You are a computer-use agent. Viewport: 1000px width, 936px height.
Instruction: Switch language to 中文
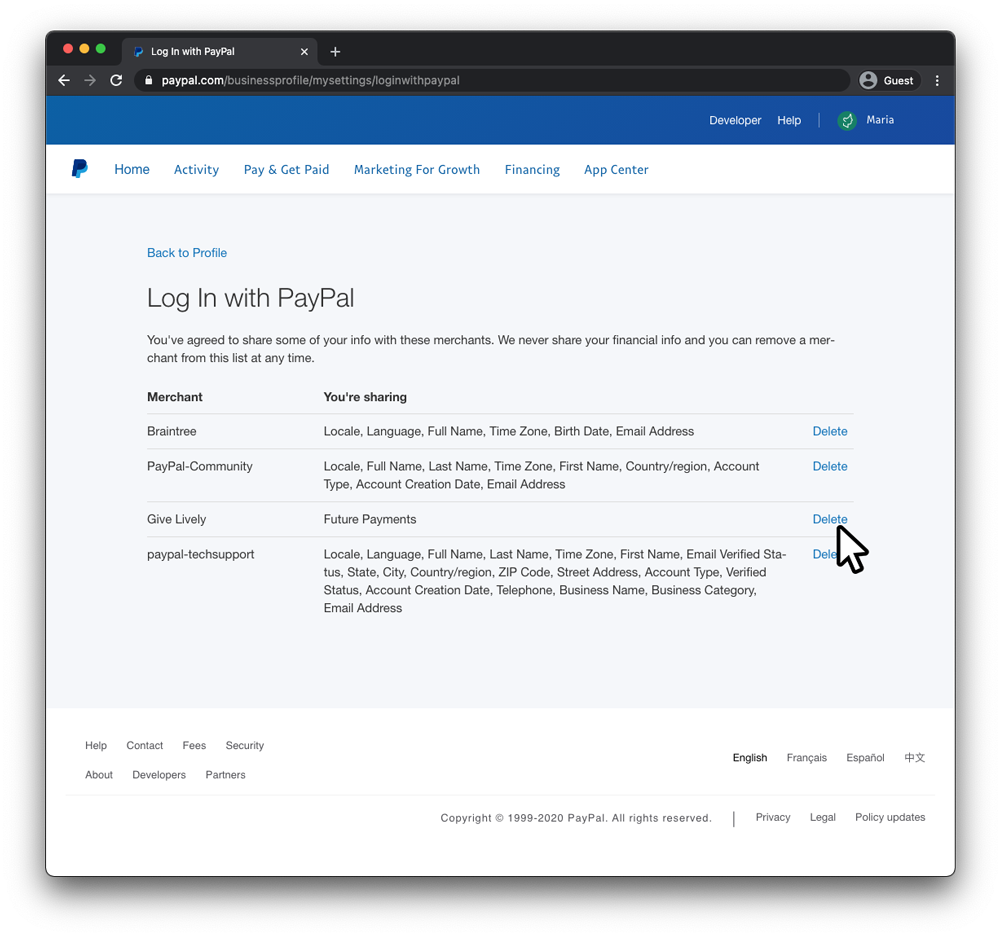pos(915,757)
